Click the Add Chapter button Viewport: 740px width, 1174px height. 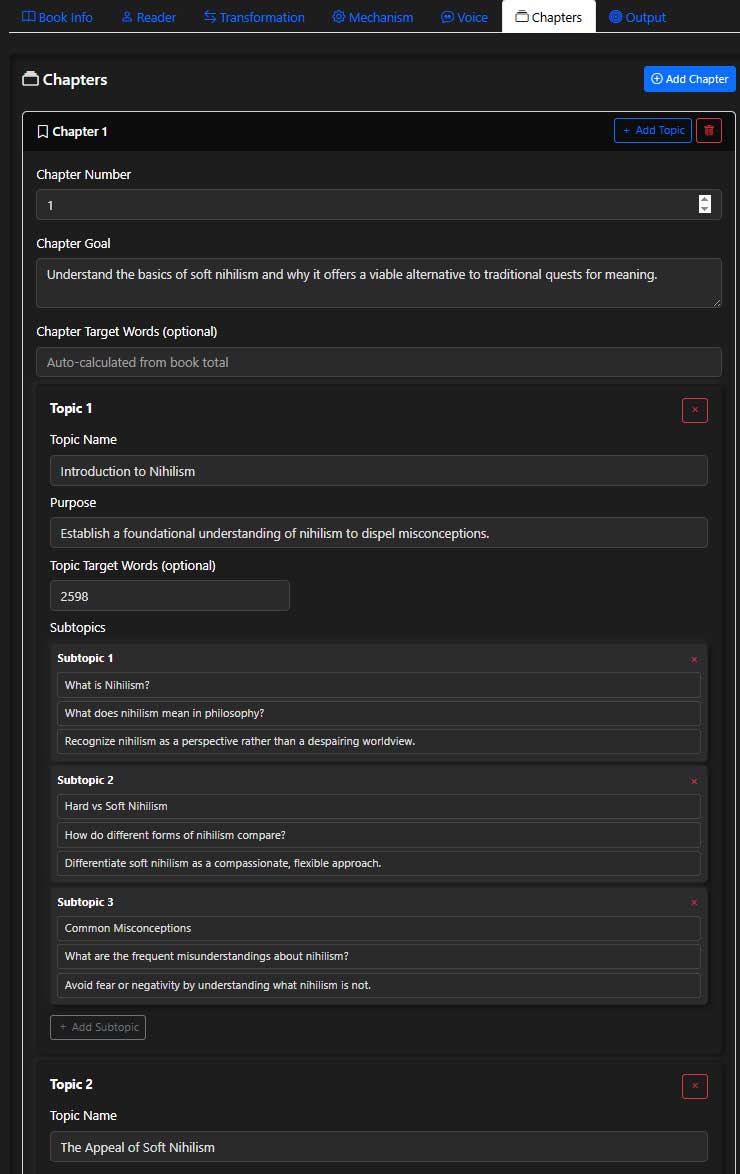pos(689,79)
